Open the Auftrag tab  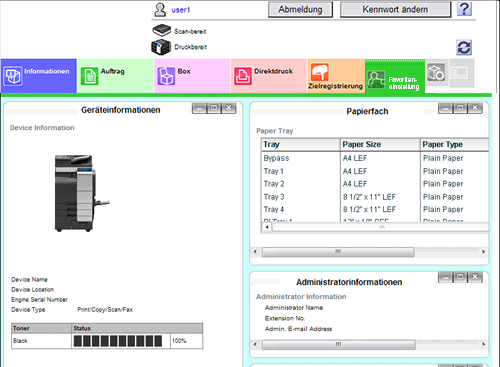coord(115,76)
